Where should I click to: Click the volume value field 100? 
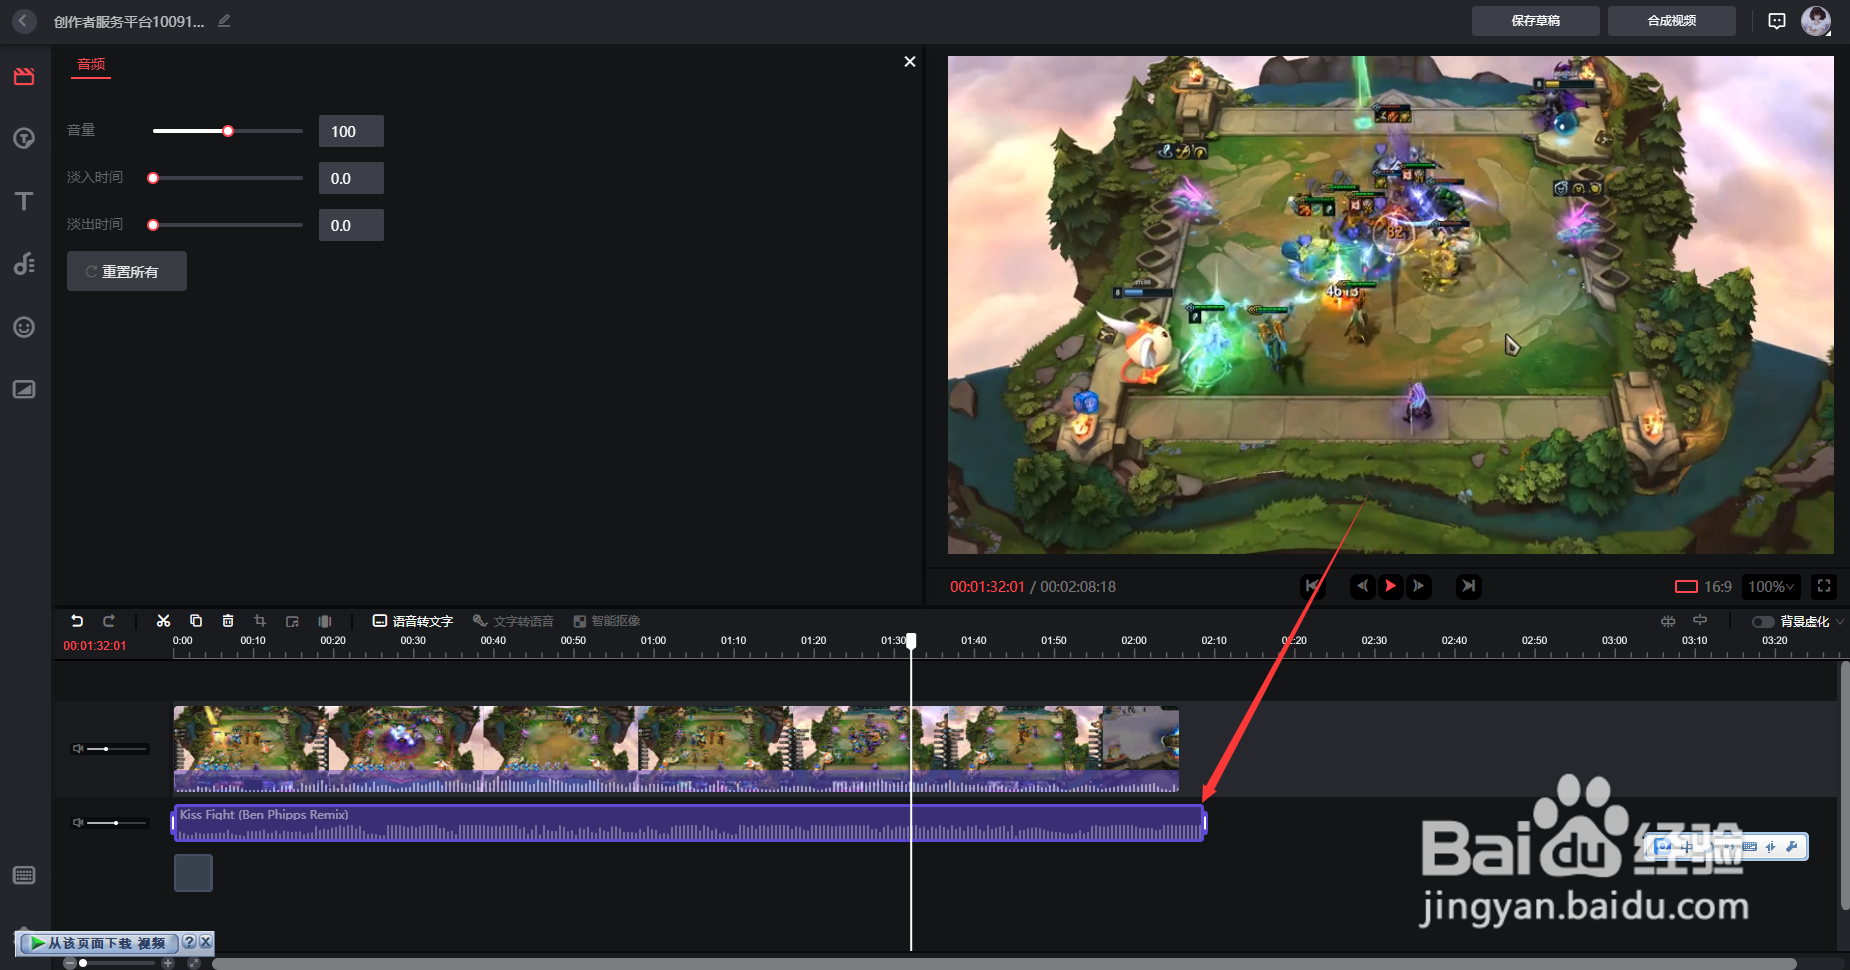(351, 131)
